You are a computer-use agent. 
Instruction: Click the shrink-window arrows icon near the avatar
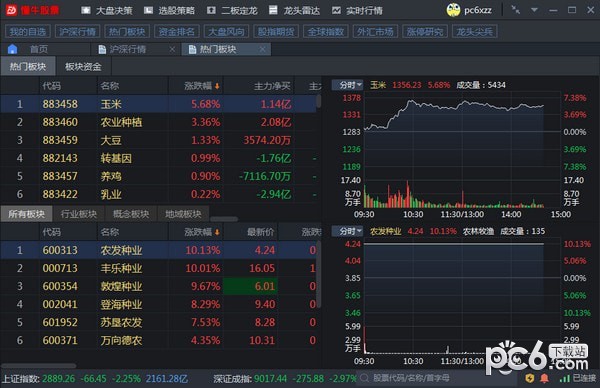click(516, 10)
